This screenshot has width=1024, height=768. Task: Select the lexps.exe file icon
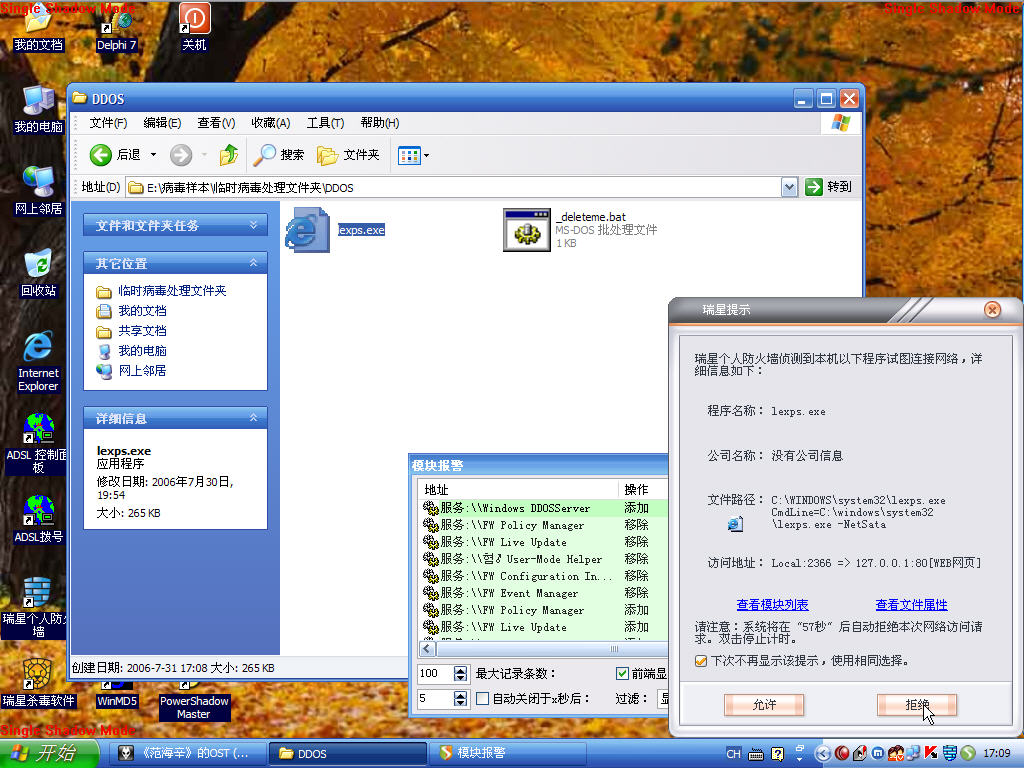pyautogui.click(x=307, y=229)
